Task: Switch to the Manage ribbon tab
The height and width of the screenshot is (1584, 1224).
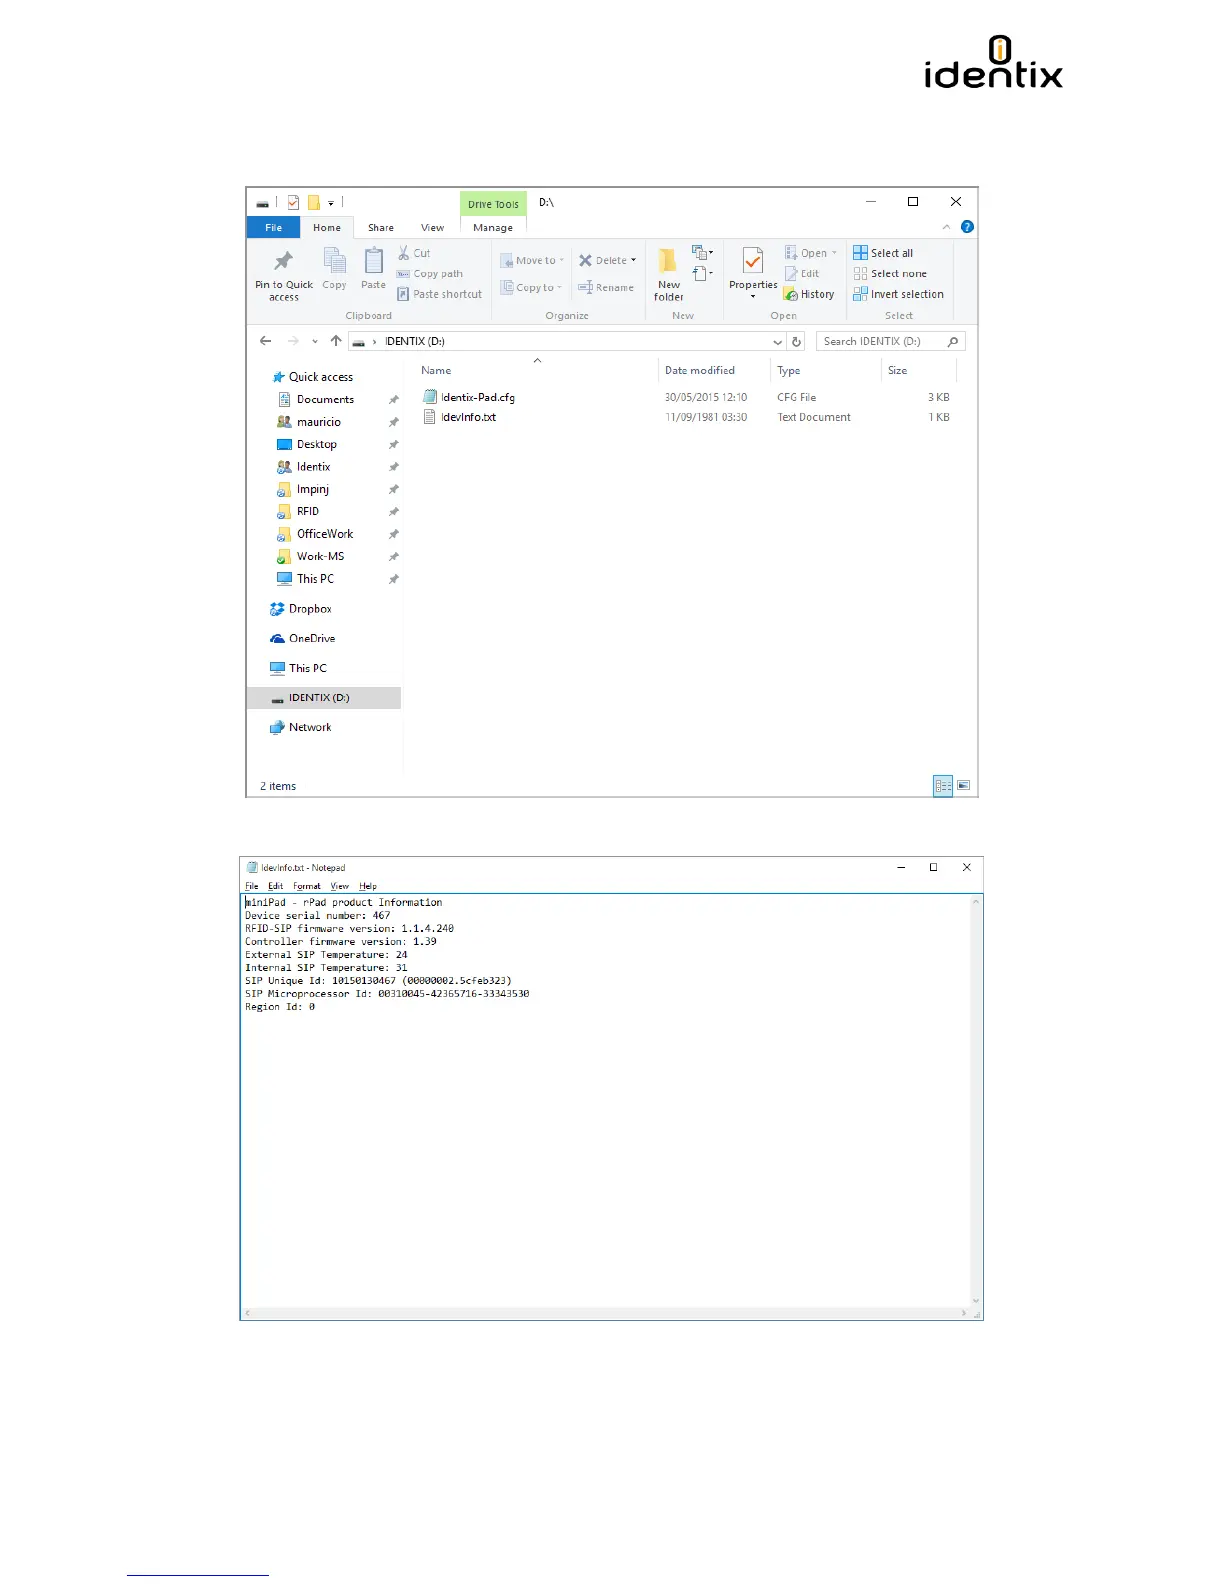Action: [x=493, y=227]
